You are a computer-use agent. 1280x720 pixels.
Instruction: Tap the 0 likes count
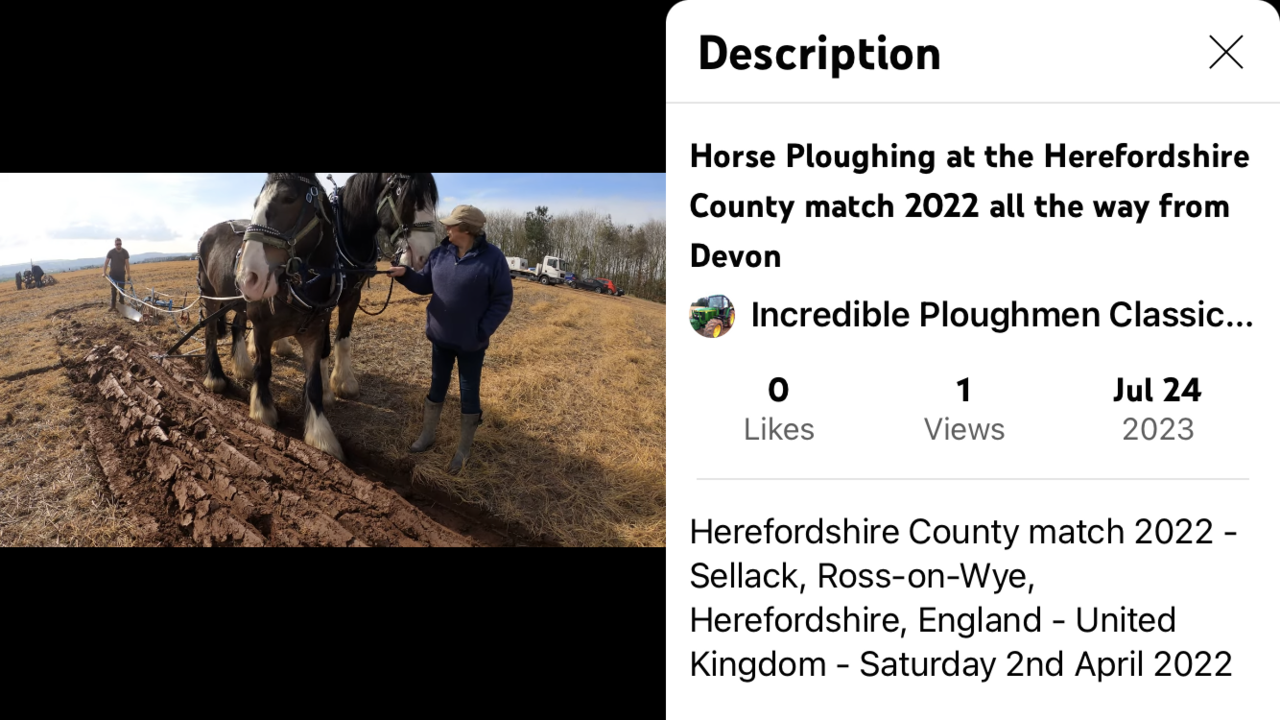tap(778, 389)
